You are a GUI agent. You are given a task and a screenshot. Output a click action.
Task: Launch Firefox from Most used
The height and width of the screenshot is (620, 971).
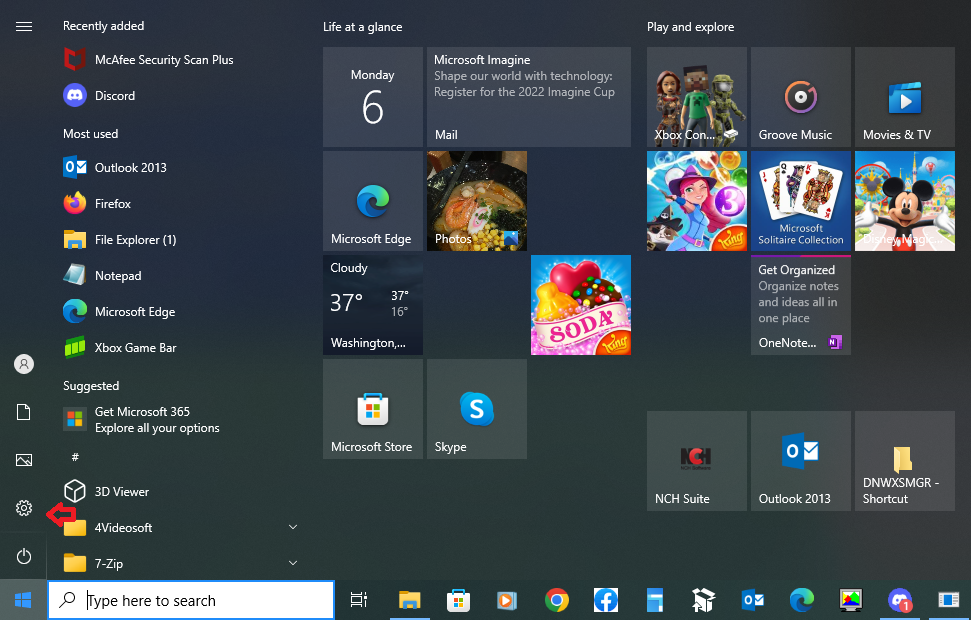click(97, 203)
